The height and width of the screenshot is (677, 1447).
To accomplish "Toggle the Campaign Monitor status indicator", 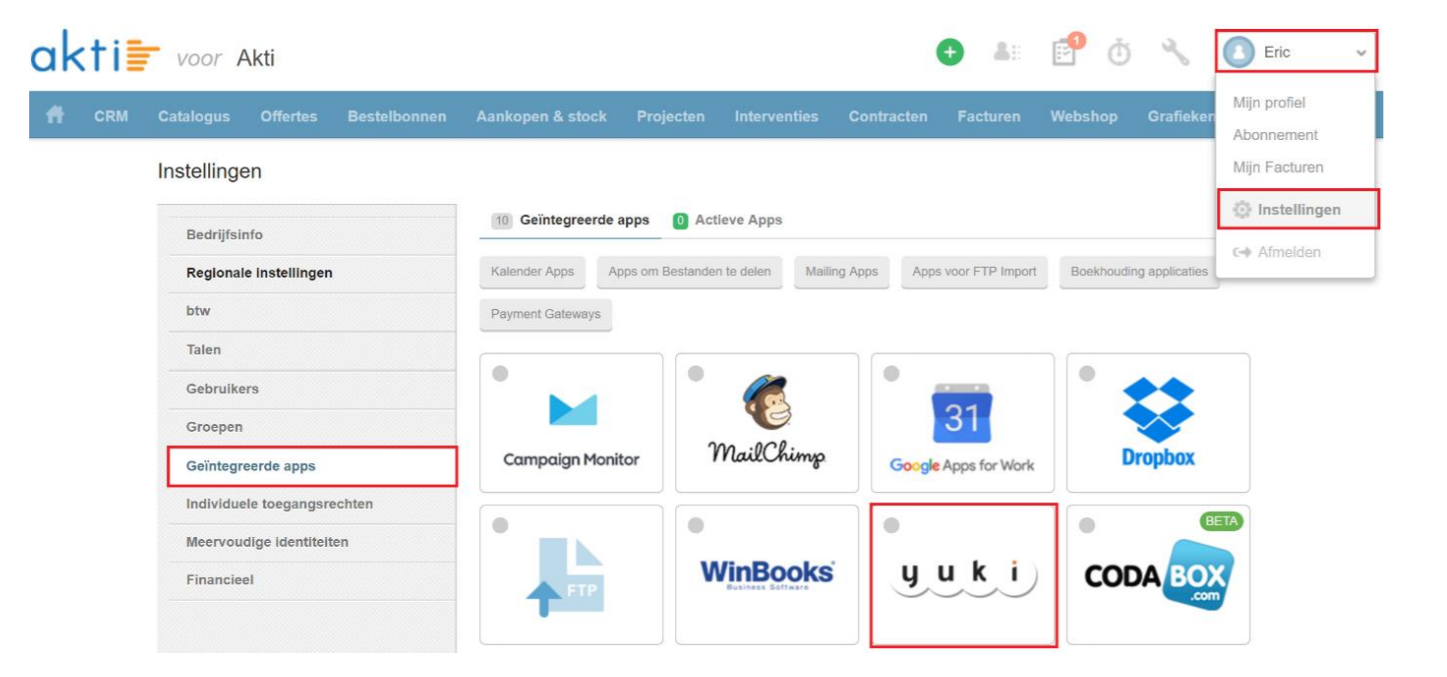I will coord(500,373).
